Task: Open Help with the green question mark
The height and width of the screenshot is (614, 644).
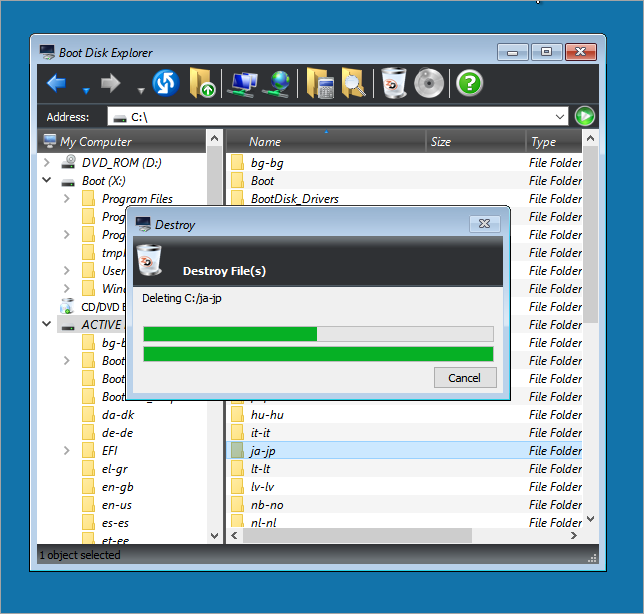Action: point(469,83)
